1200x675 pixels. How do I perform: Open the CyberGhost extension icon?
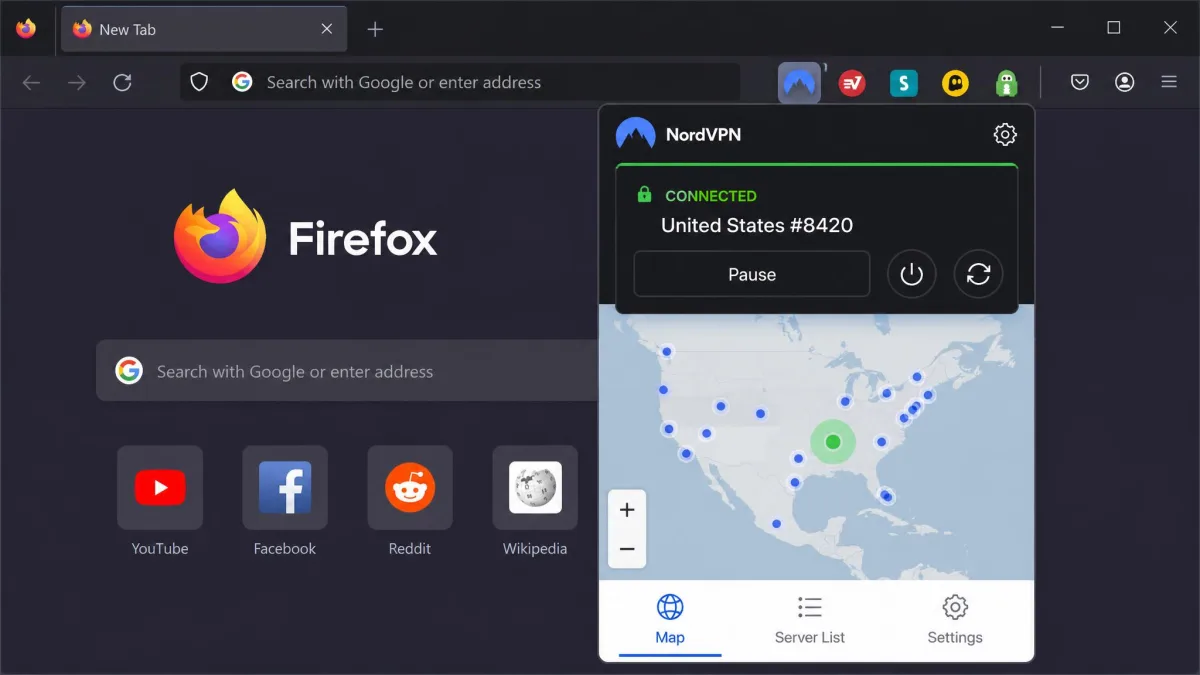click(x=955, y=83)
